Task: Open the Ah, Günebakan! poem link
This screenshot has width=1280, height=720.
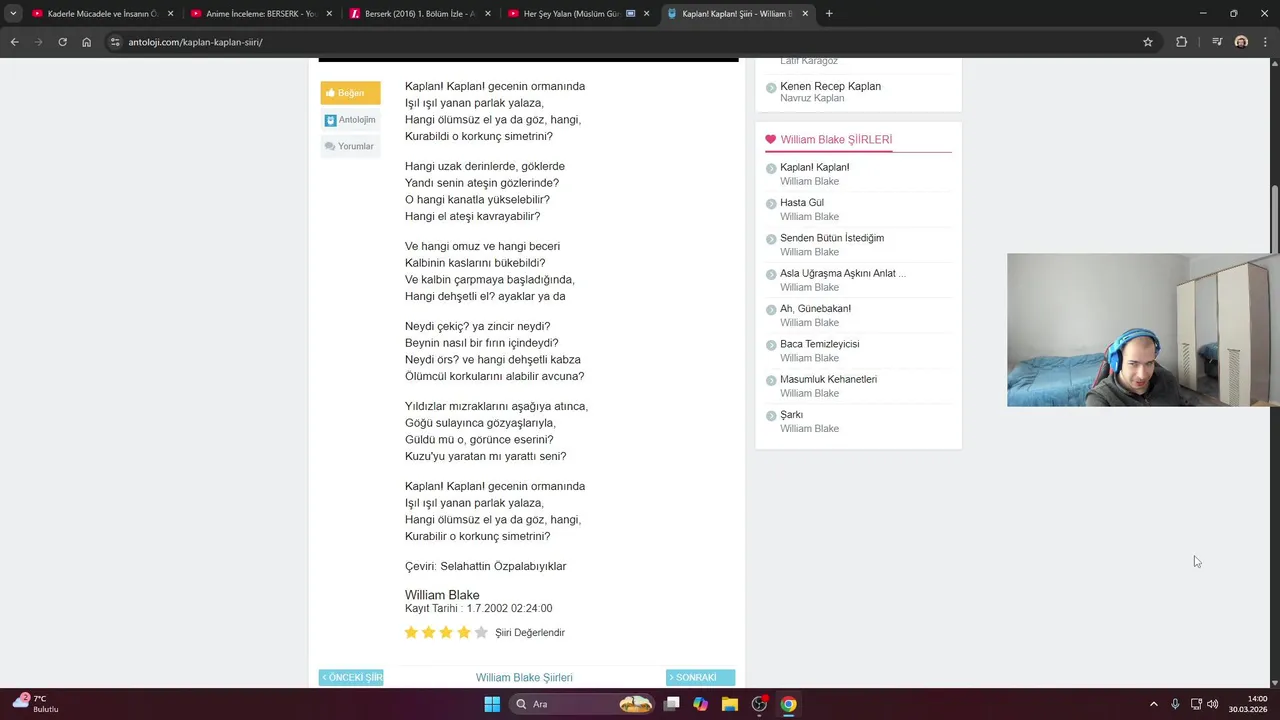Action: coord(815,309)
